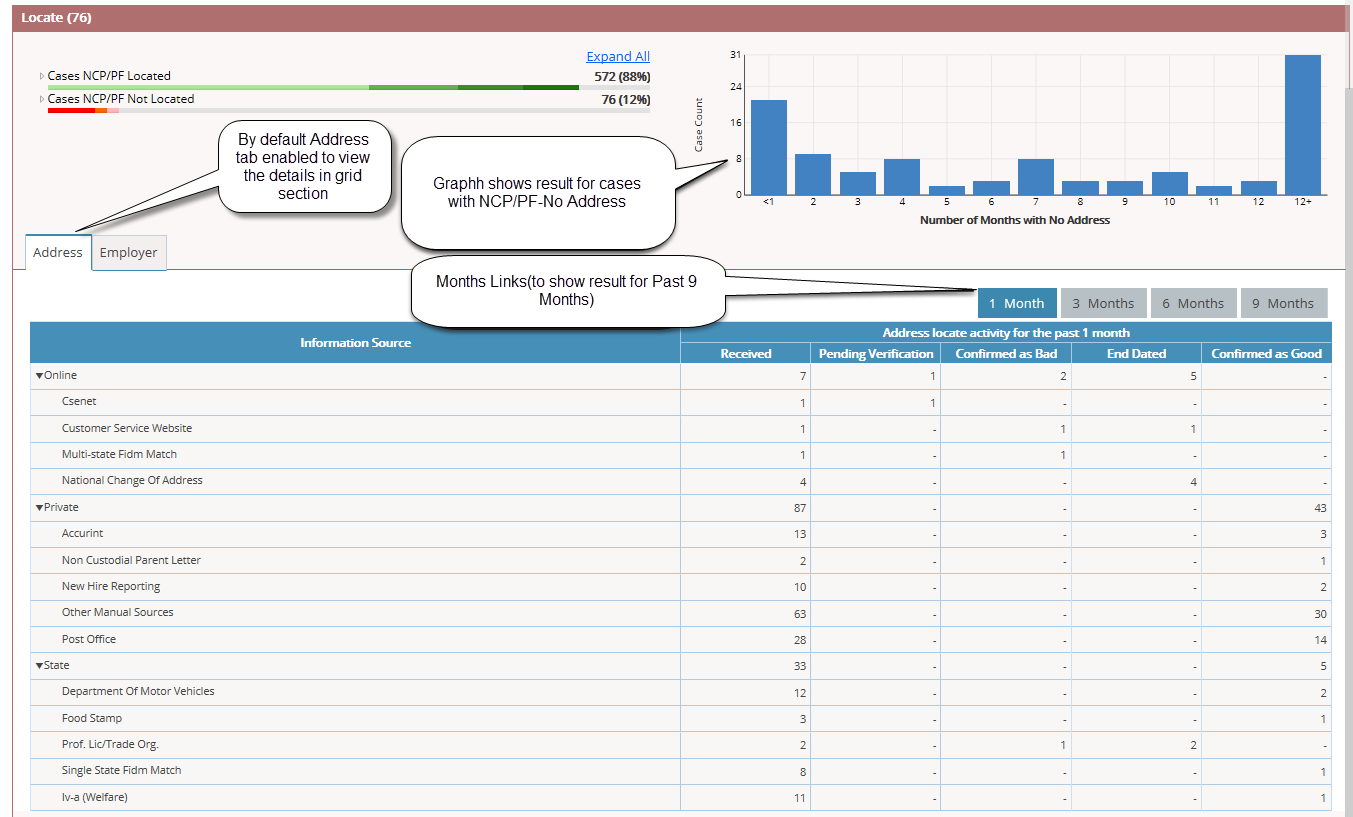The image size is (1353, 817).
Task: Collapse the State source group
Action: (39, 666)
